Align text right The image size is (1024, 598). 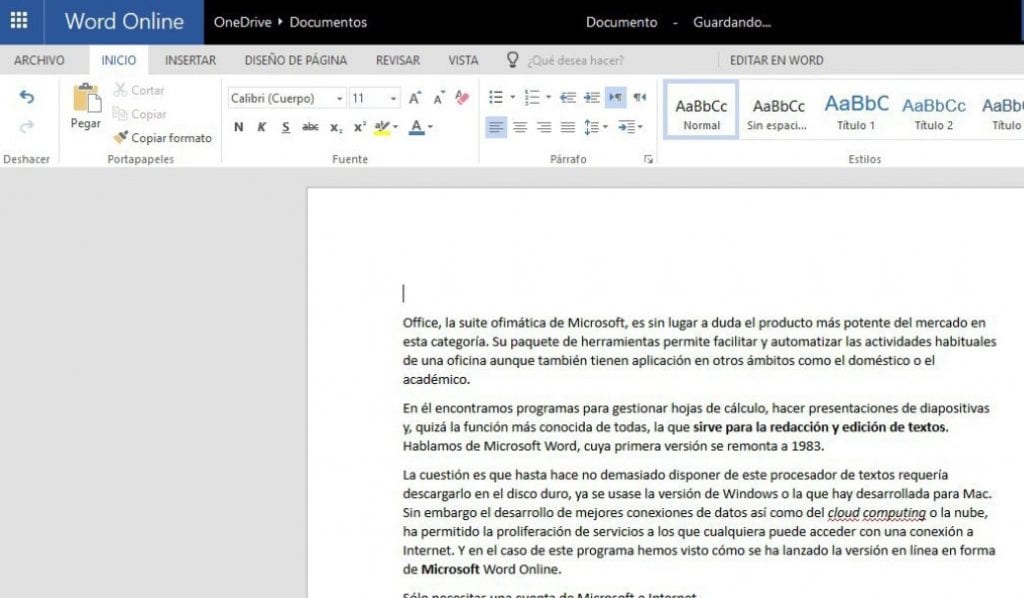click(x=544, y=127)
